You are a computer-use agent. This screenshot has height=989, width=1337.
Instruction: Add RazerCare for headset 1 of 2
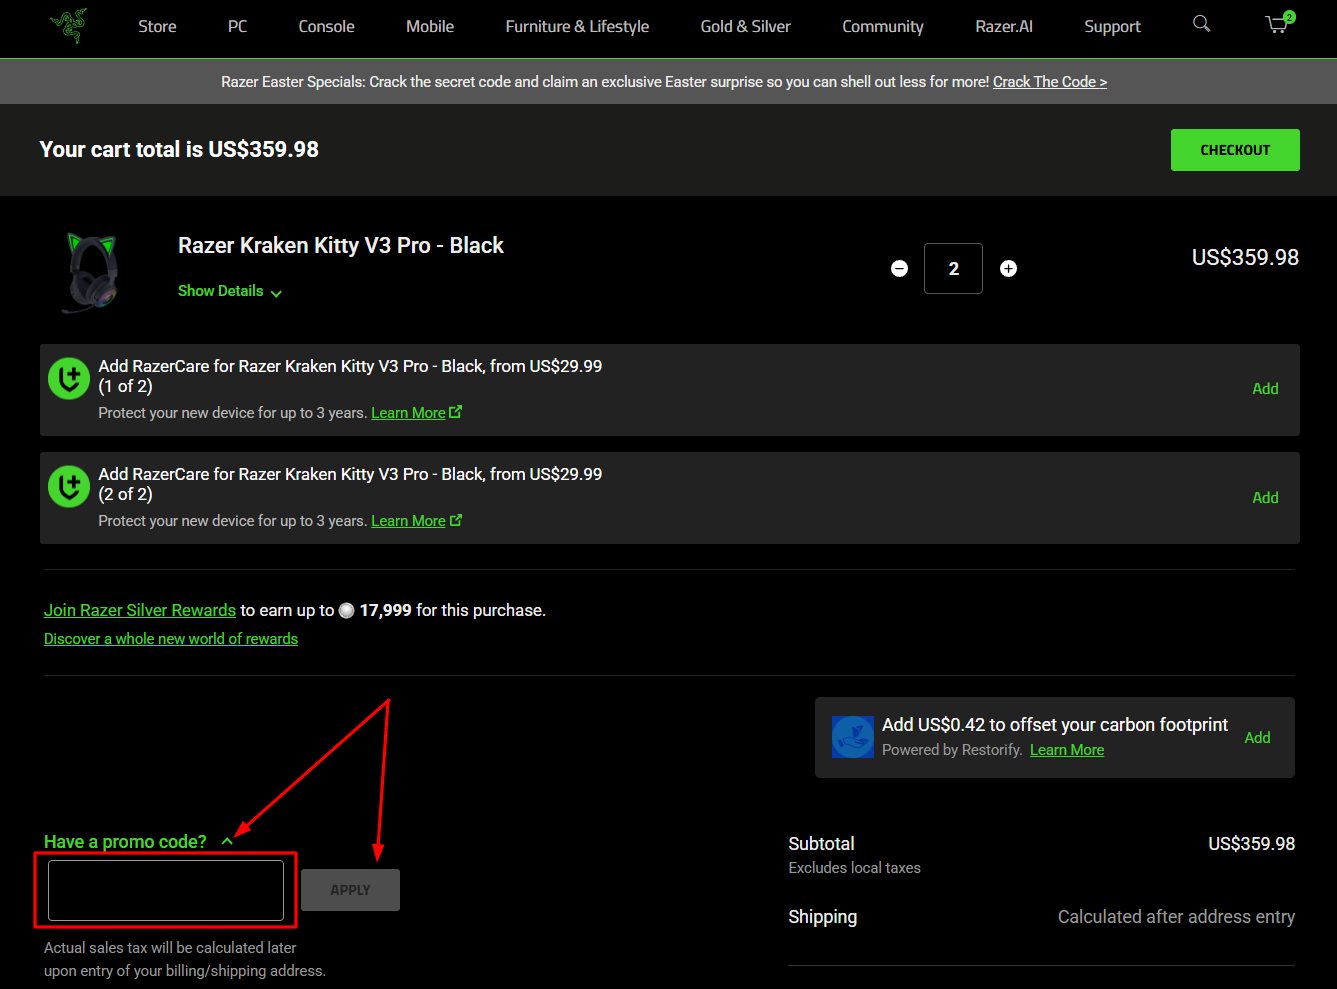1265,389
